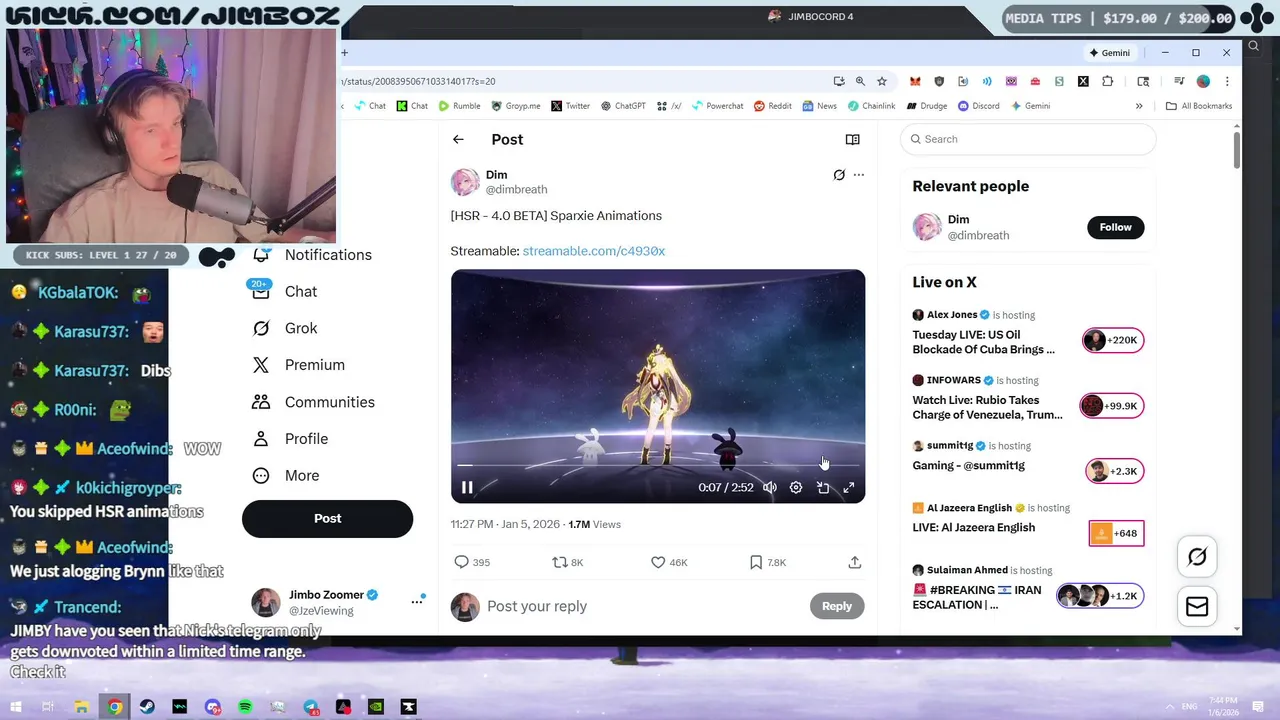1280x720 pixels.
Task: Open Al Jazeera English live stream
Action: coord(1028,523)
